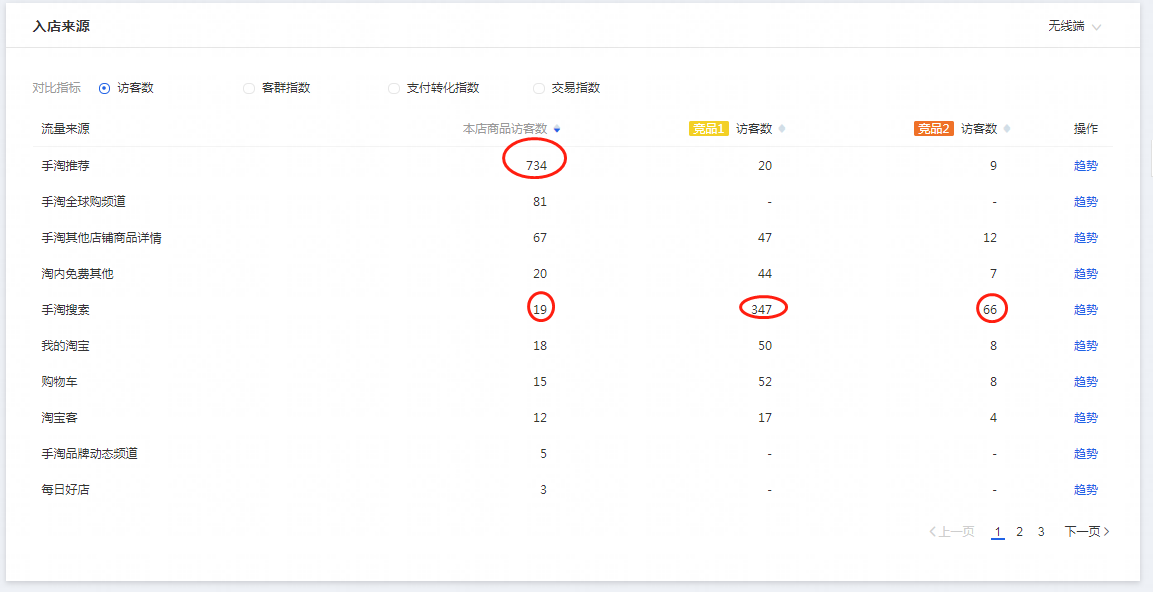Select the 交易指数 radio button
1153x592 pixels.
[x=538, y=88]
